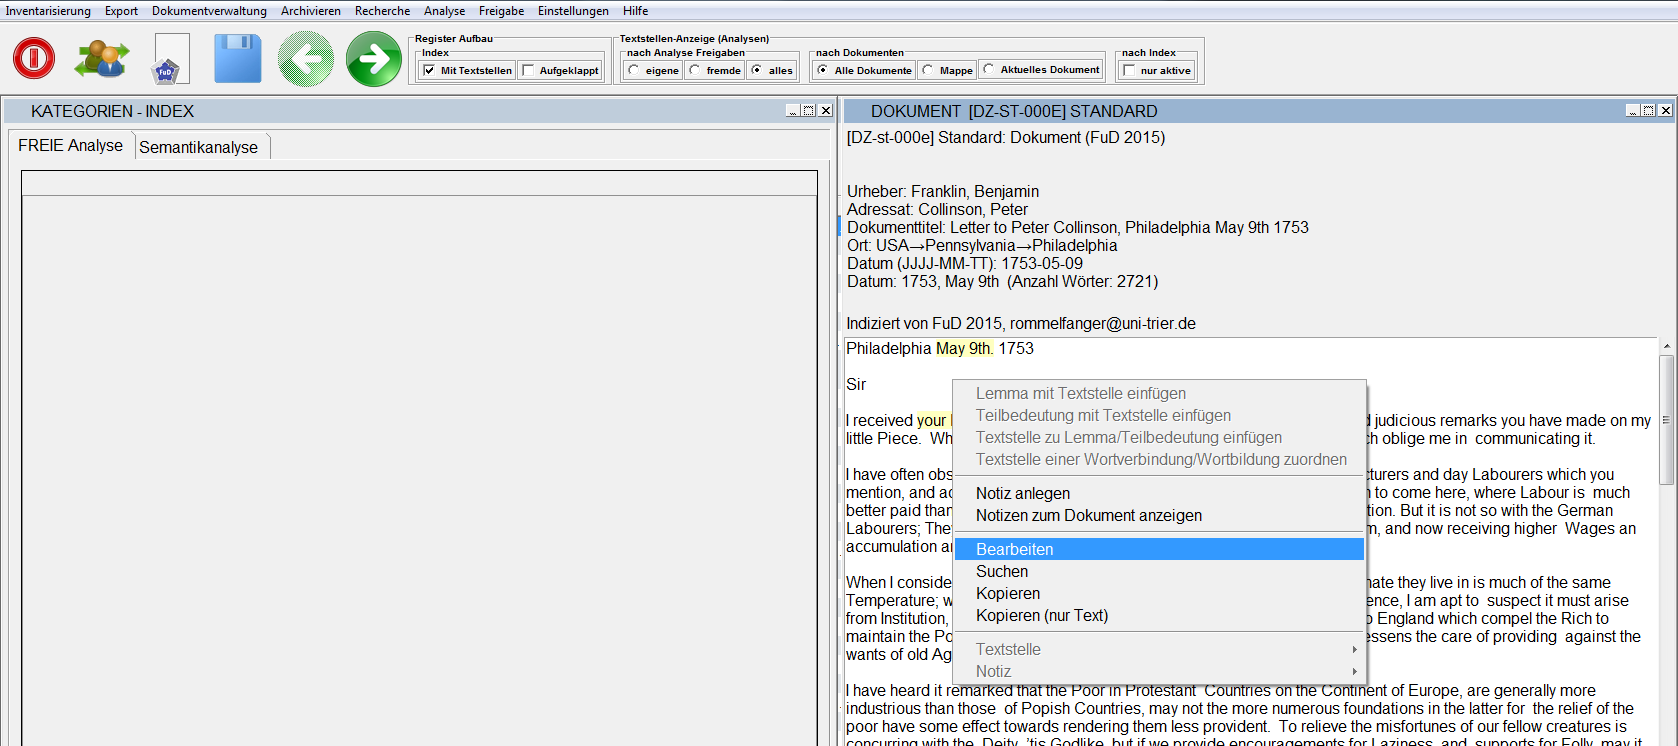This screenshot has height=746, width=1678.
Task: Minimize the DOKUMENT panel
Action: point(1632,111)
